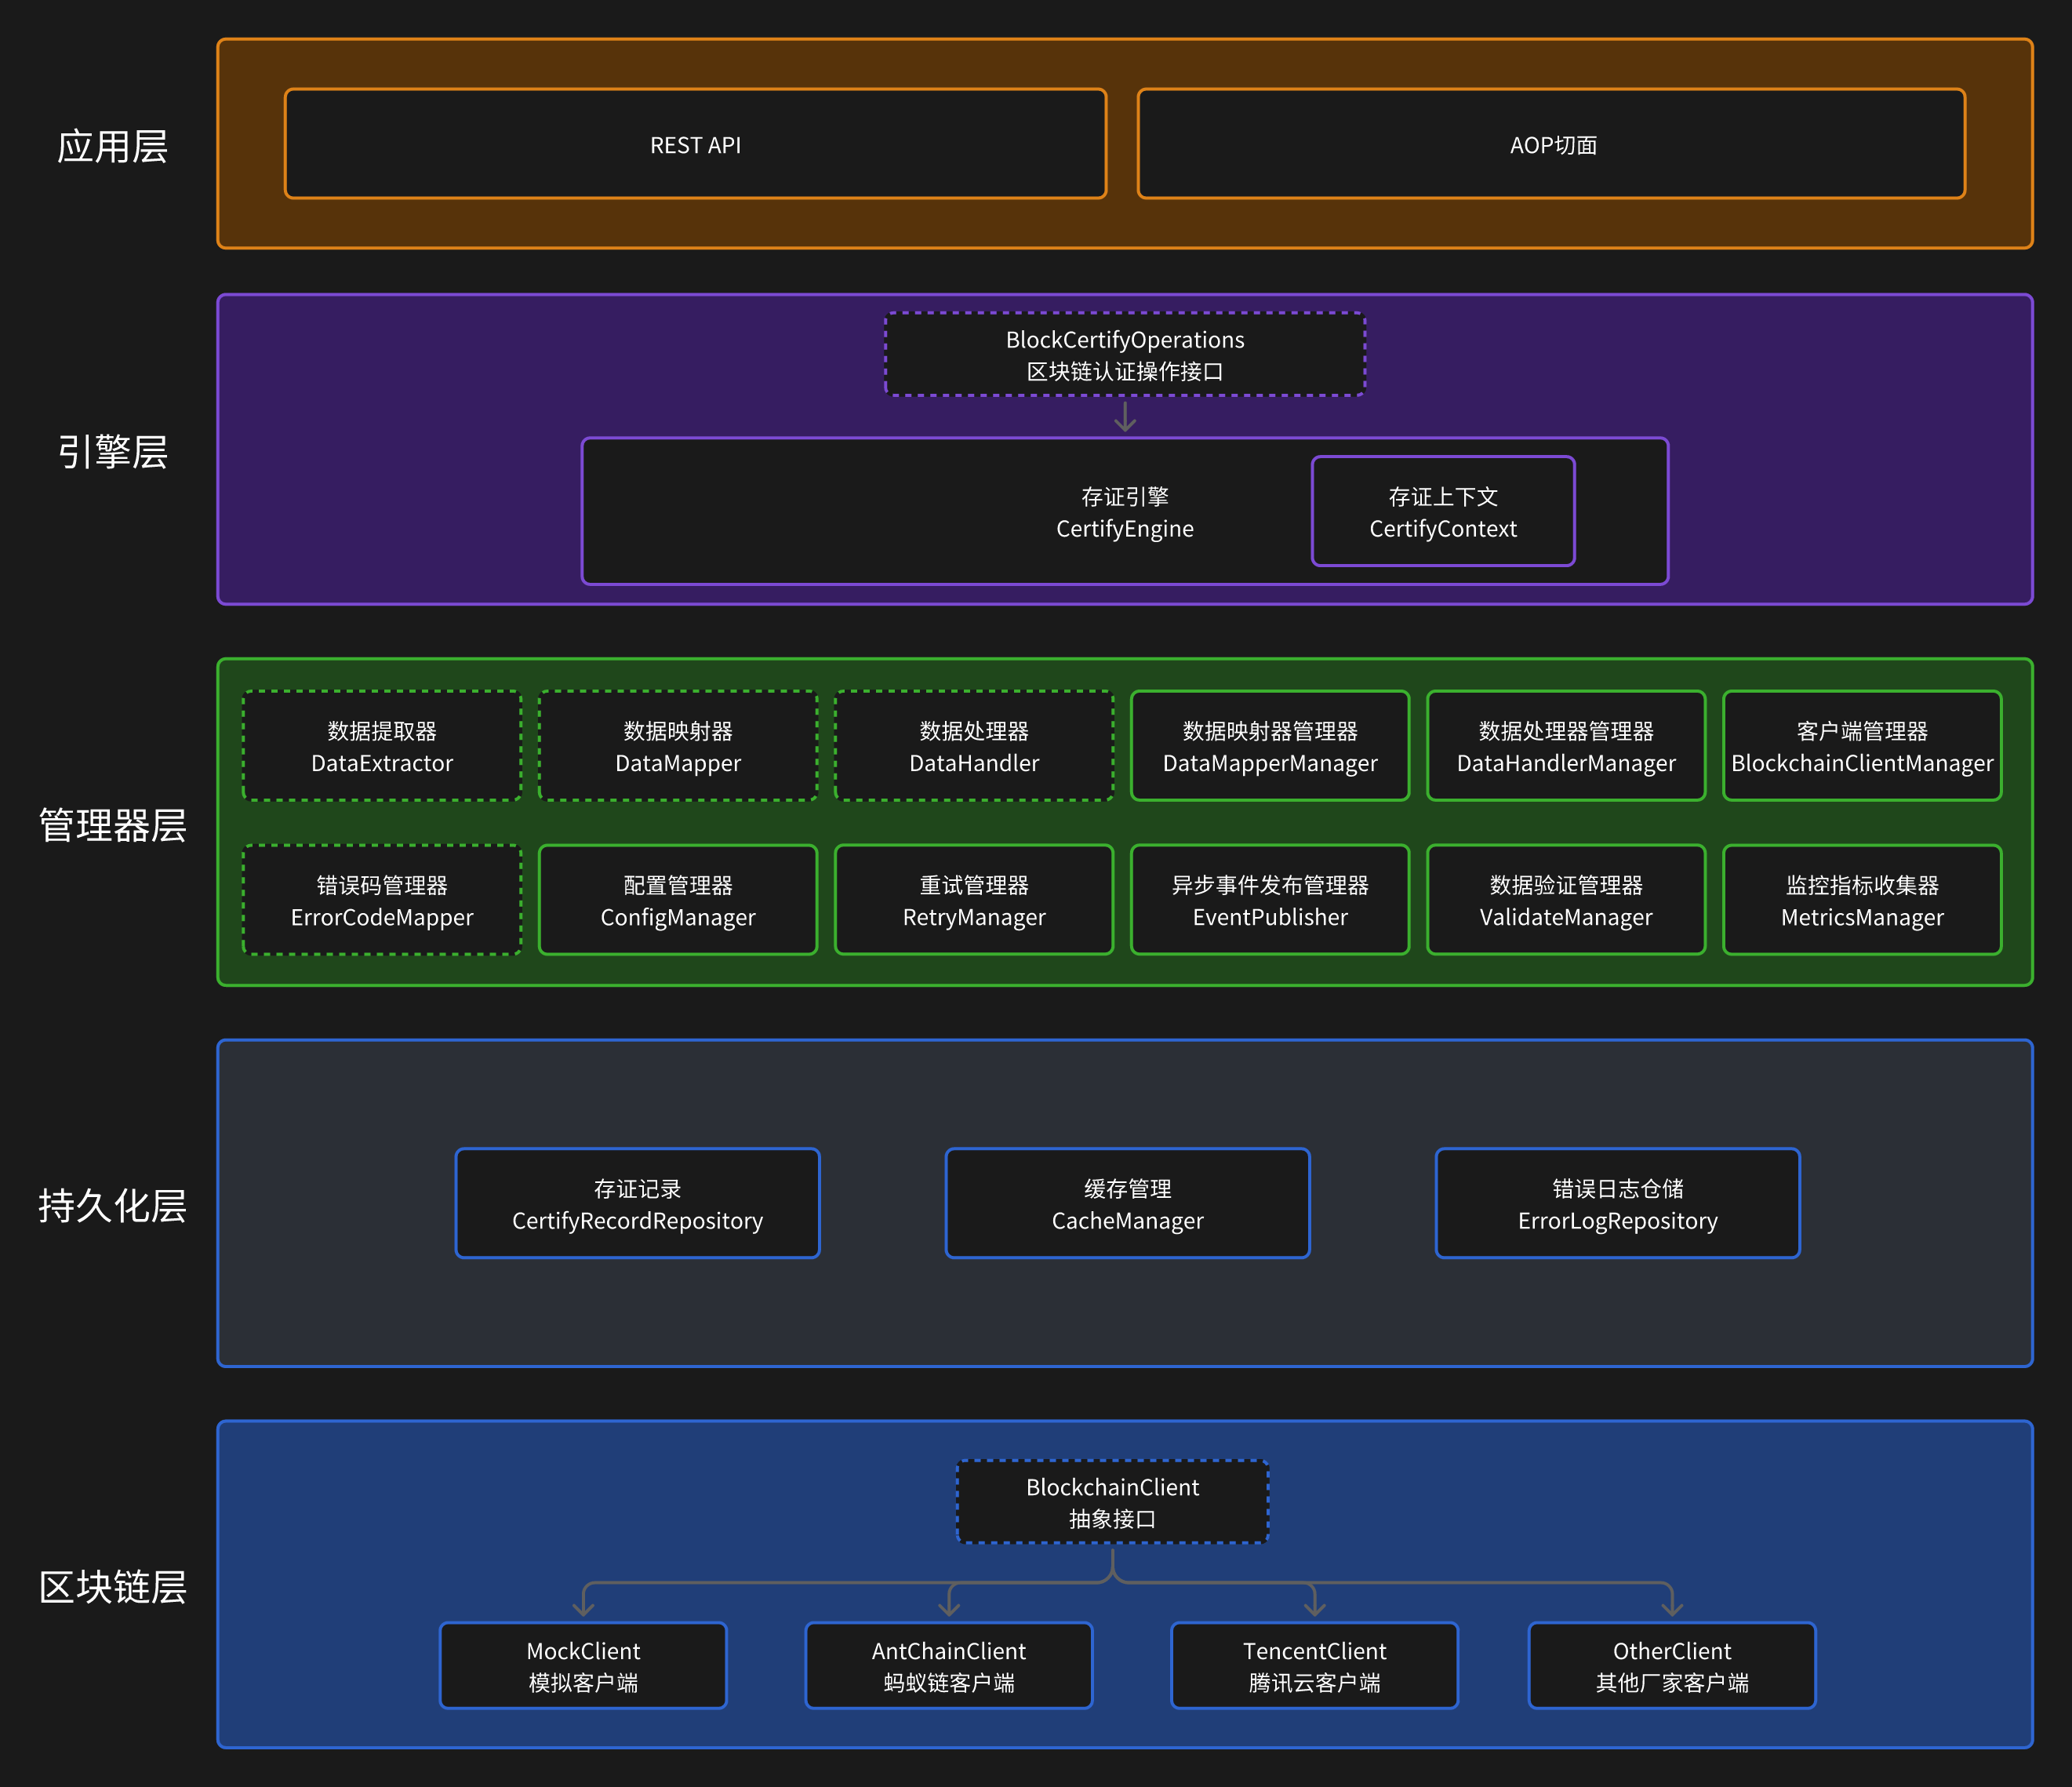The height and width of the screenshot is (1787, 2072).
Task: Click the BlockCertifyOperations interface node
Action: 1124,354
